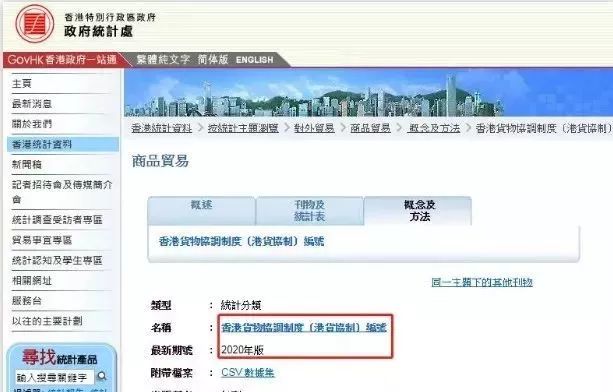Click the 對外貿易 breadcrumb link

(x=314, y=128)
